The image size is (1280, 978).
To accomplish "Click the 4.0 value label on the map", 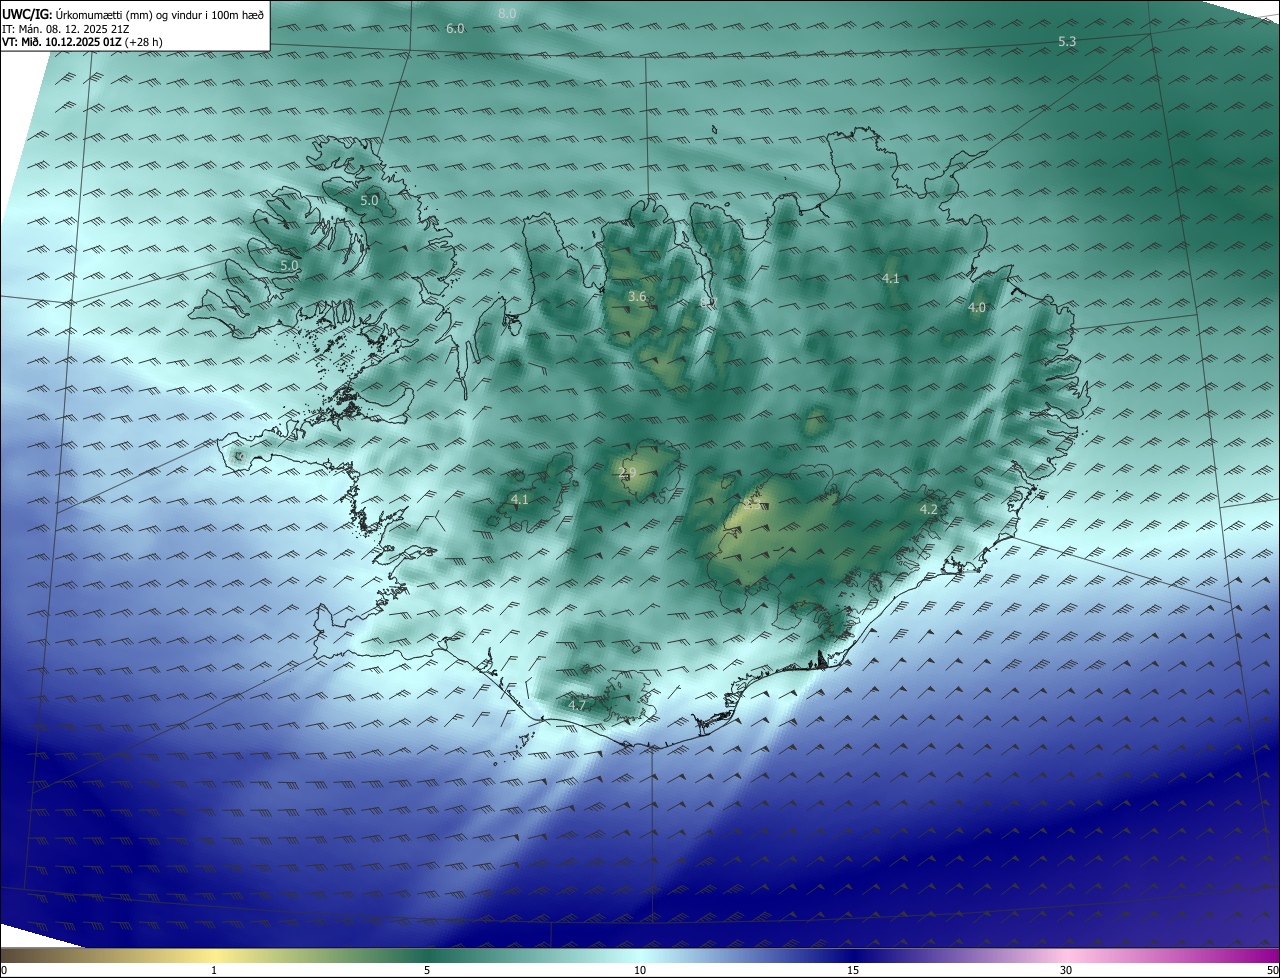I will 977,308.
